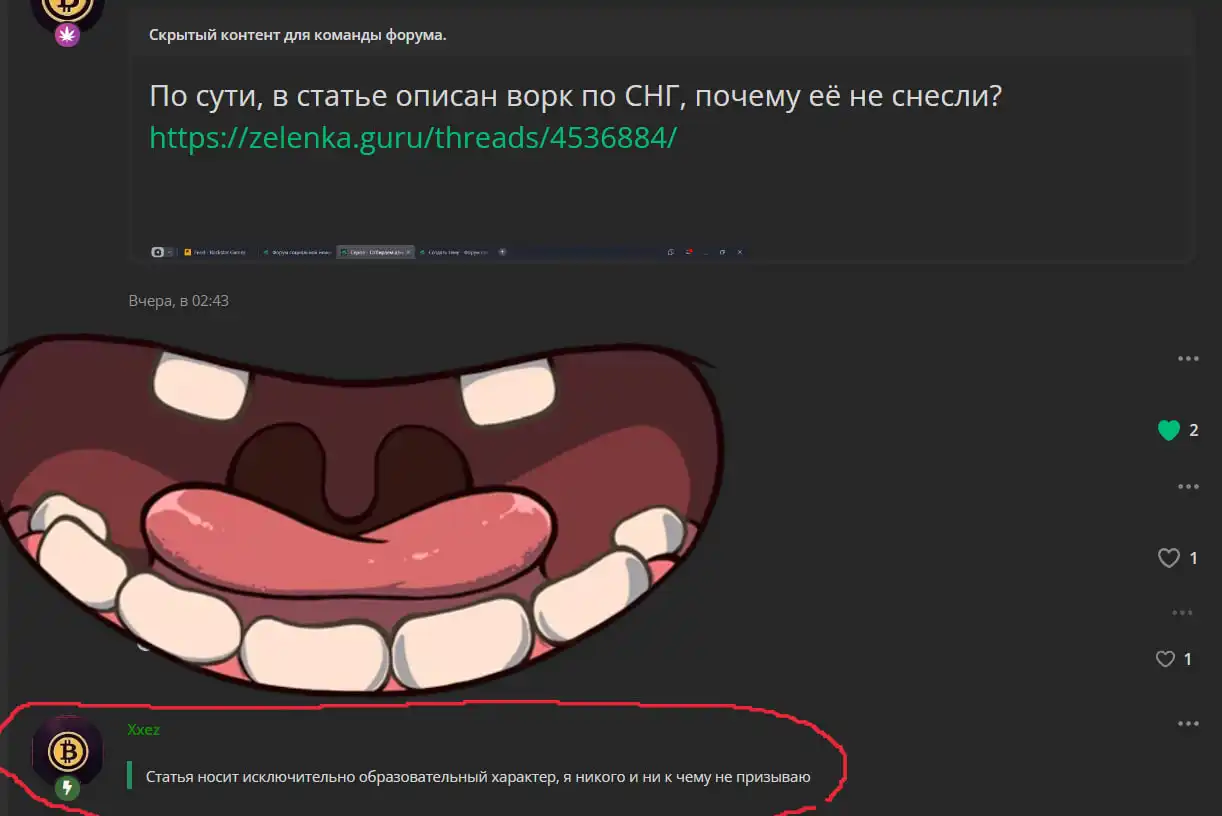Screen dimensions: 1222x816
Task: Click the purple cannabis leaf badge icon
Action: tap(67, 35)
